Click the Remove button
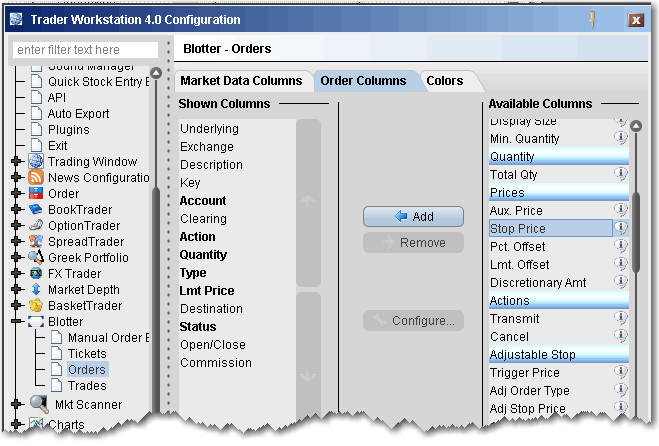The height and width of the screenshot is (446, 659). pos(413,243)
